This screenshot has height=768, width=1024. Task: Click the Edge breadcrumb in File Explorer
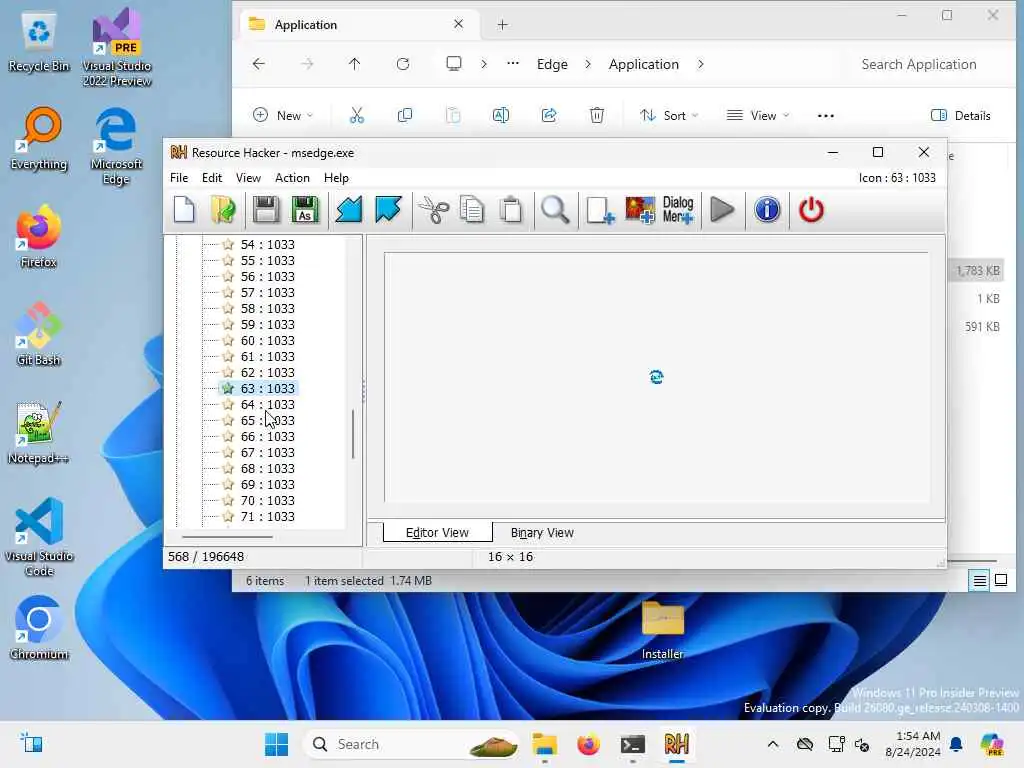click(x=552, y=64)
